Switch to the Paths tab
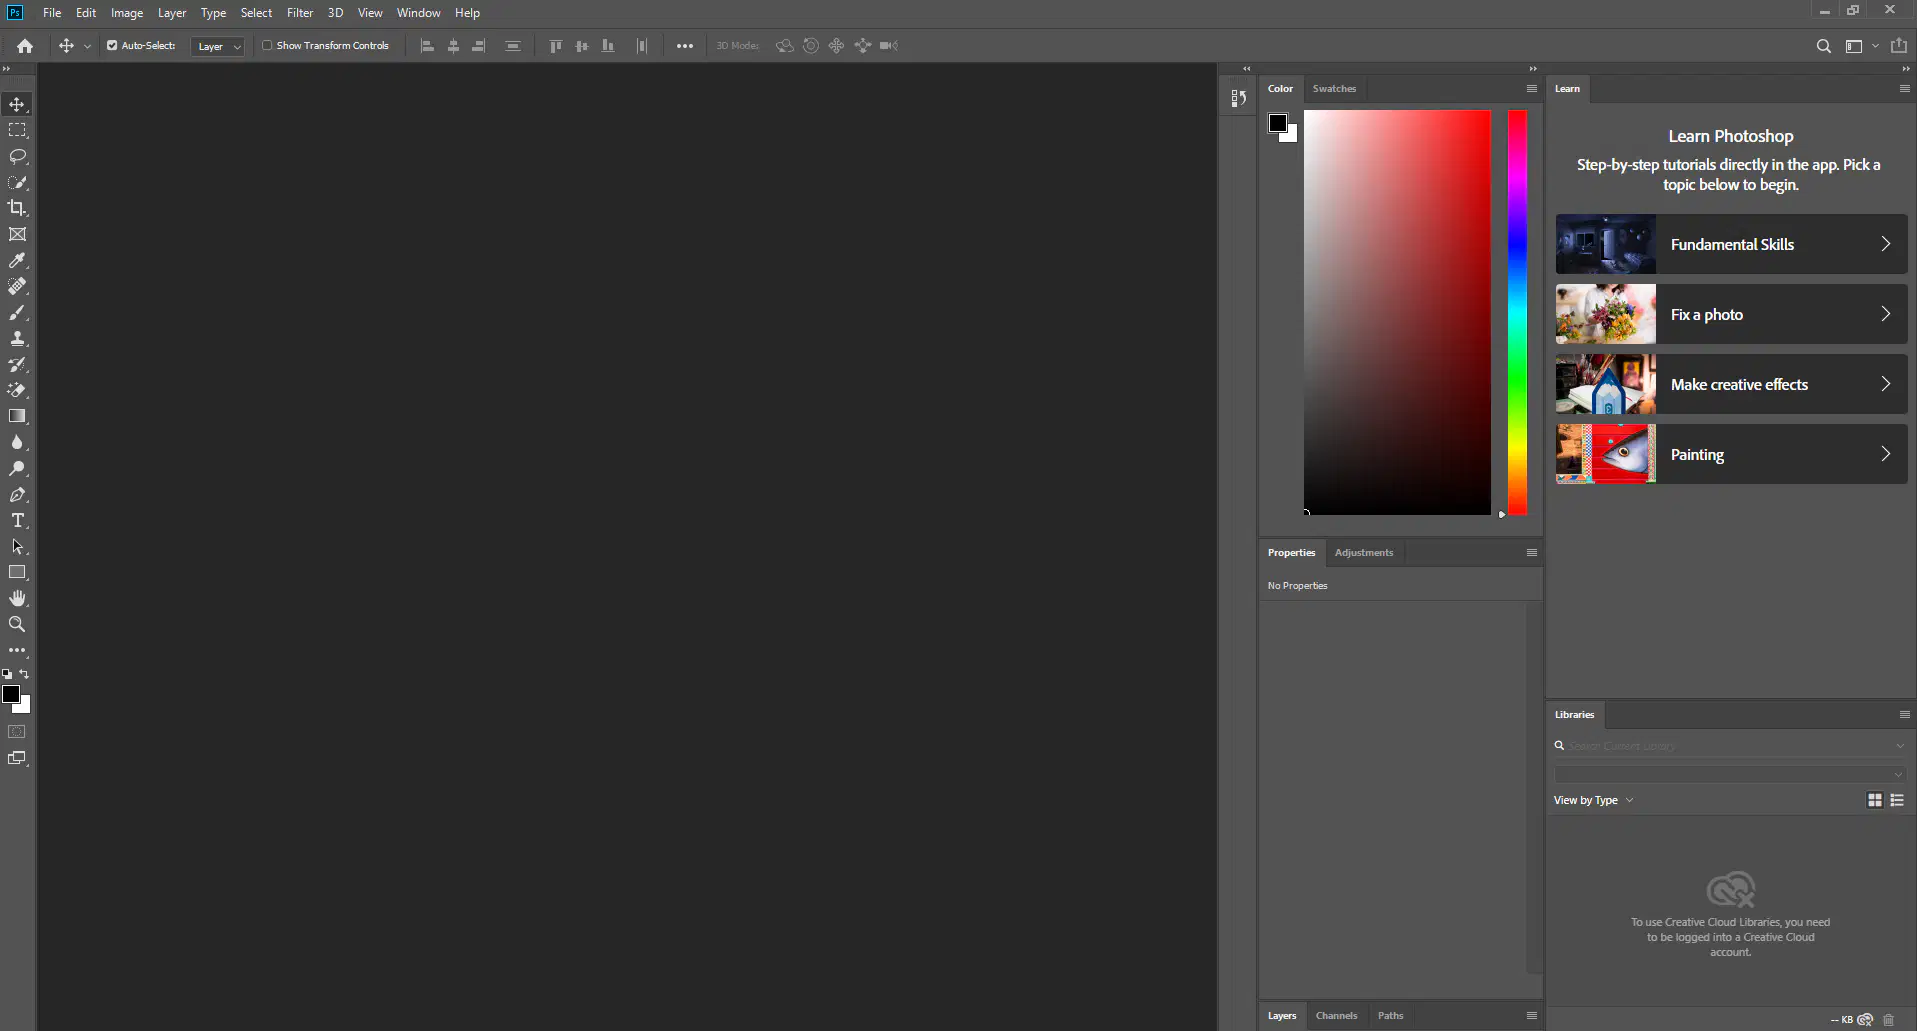Viewport: 1917px width, 1031px height. (1390, 1016)
